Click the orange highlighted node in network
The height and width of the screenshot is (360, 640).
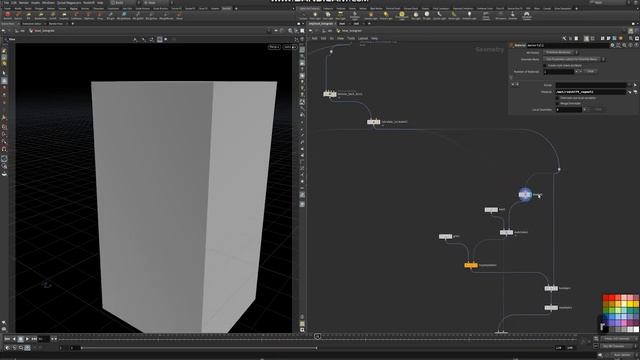pos(471,265)
